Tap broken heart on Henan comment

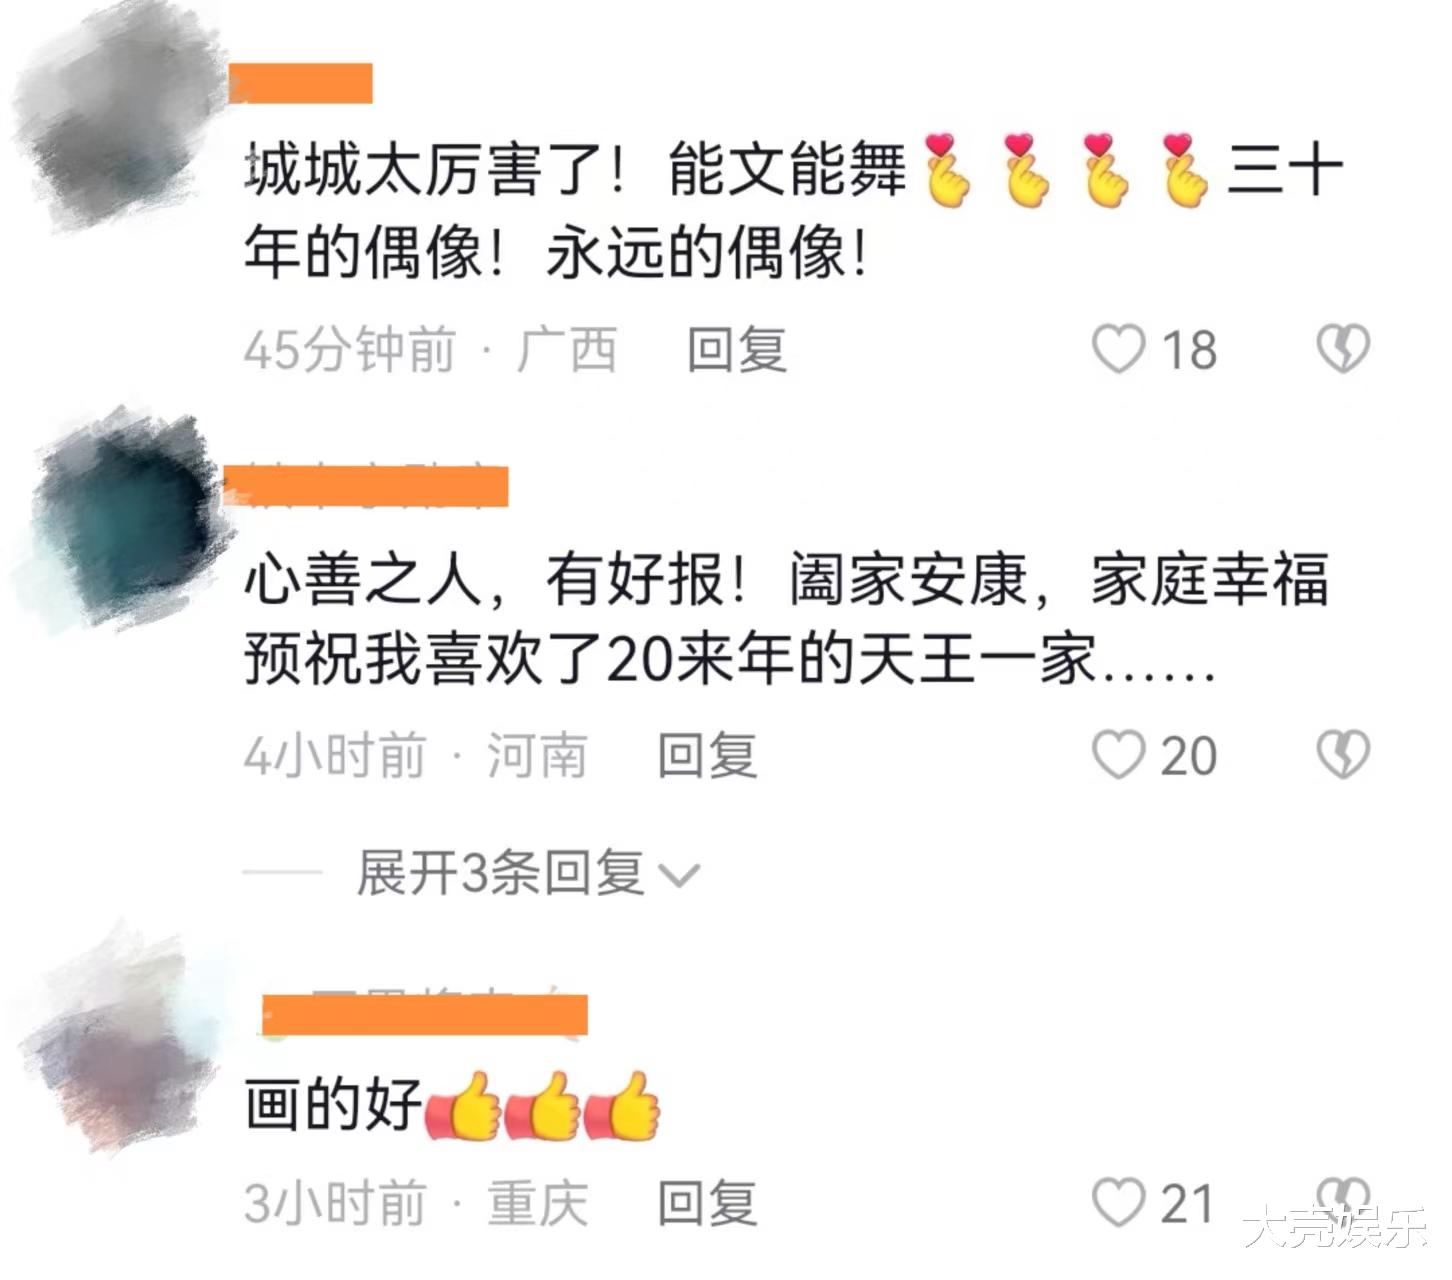coord(1342,755)
